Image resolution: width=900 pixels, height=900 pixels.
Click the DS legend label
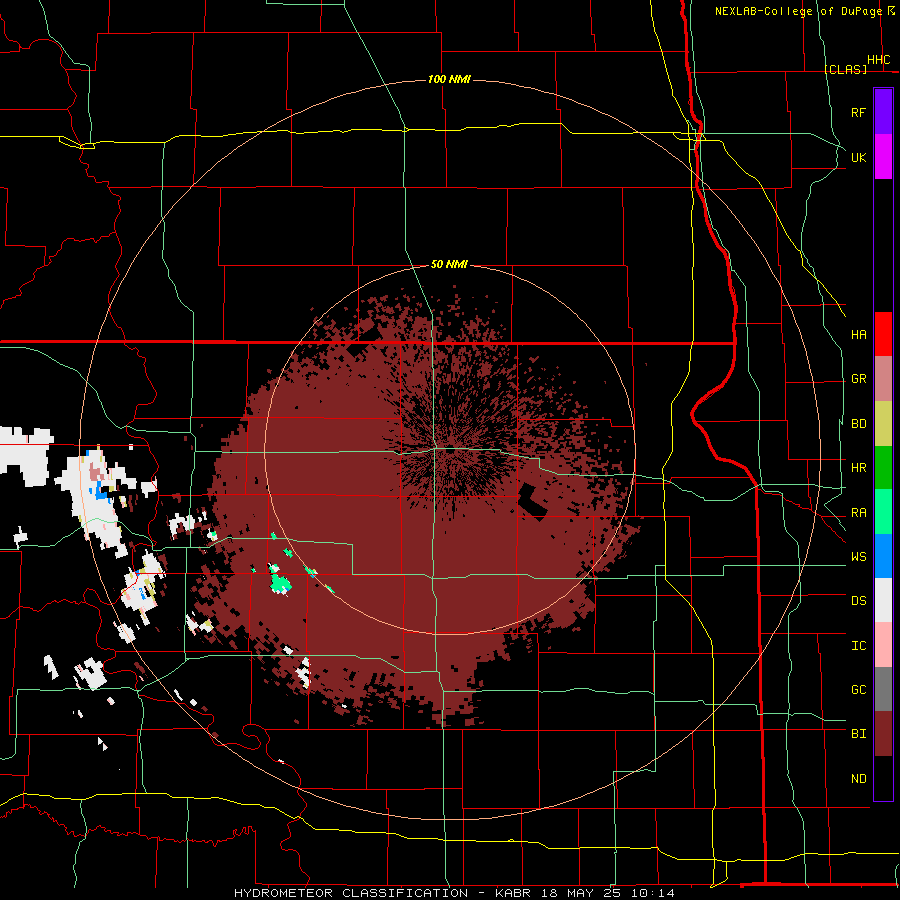[x=858, y=601]
